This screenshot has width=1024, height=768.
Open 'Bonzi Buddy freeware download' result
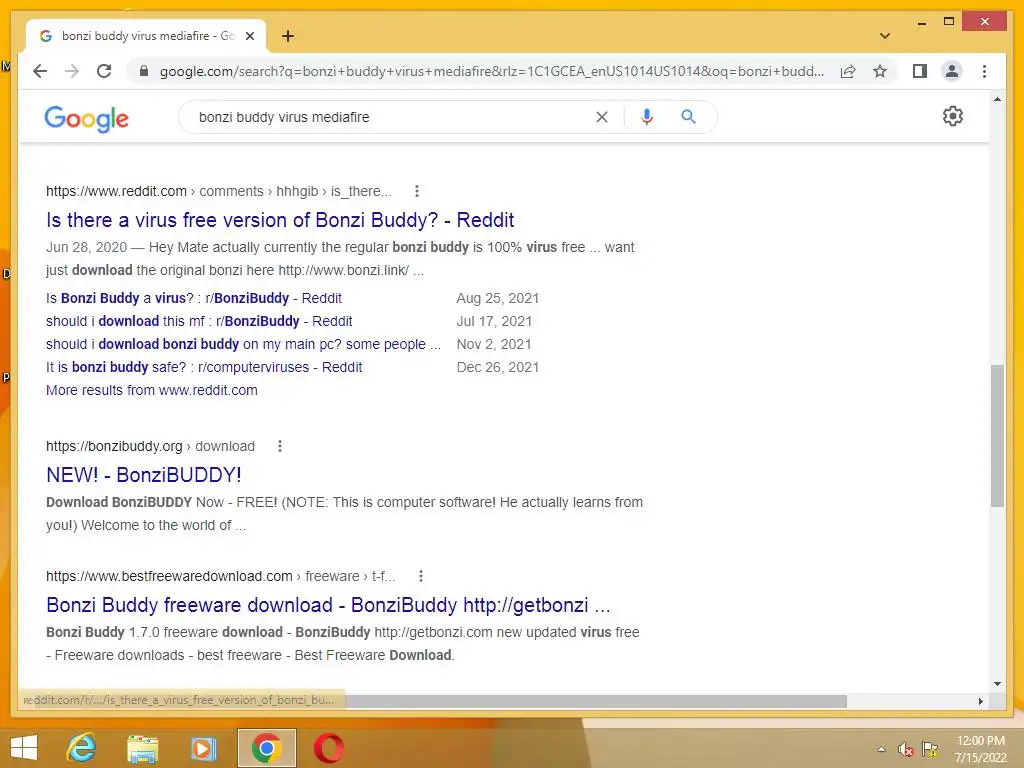coord(328,605)
